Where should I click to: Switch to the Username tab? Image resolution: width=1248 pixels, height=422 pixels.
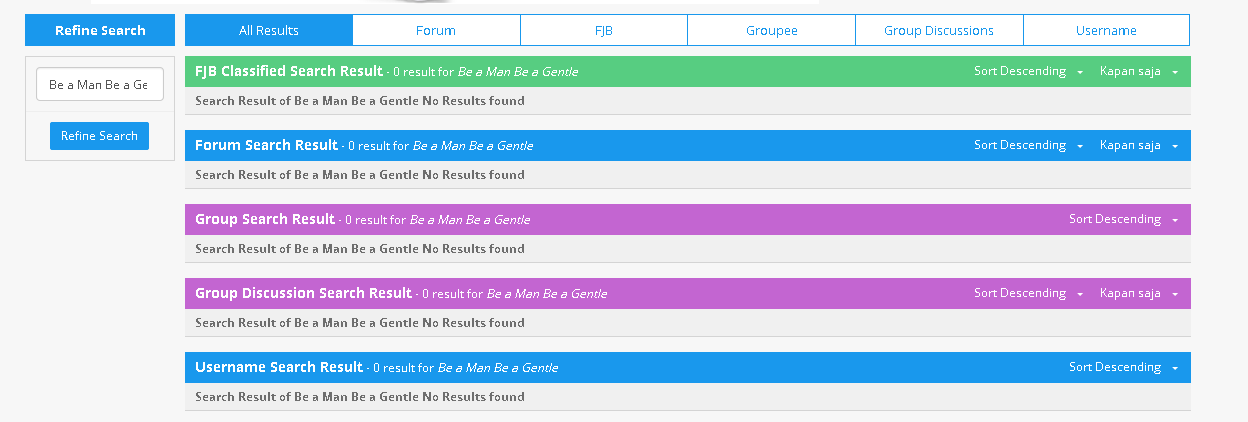click(x=1106, y=30)
